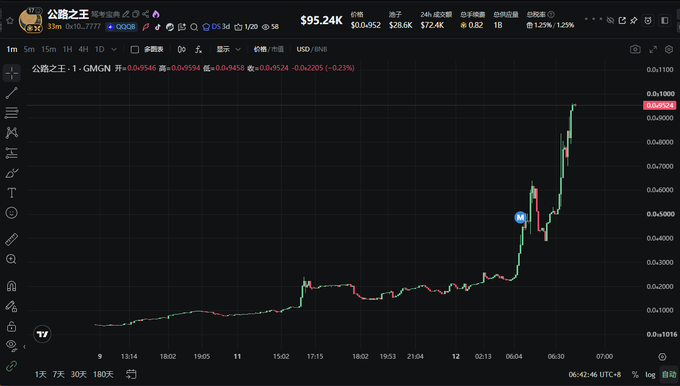Set range to 180天
Viewport: 680px width, 386px height.
(x=103, y=374)
